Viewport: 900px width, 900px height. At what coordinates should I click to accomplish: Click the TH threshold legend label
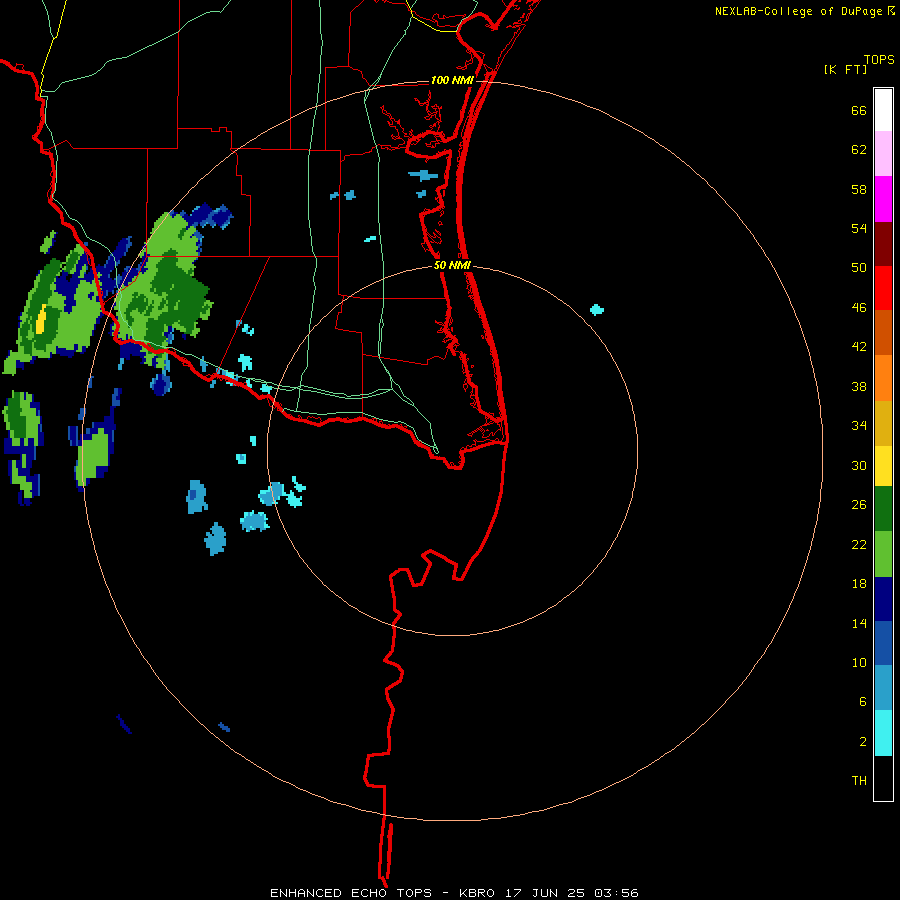[x=859, y=781]
